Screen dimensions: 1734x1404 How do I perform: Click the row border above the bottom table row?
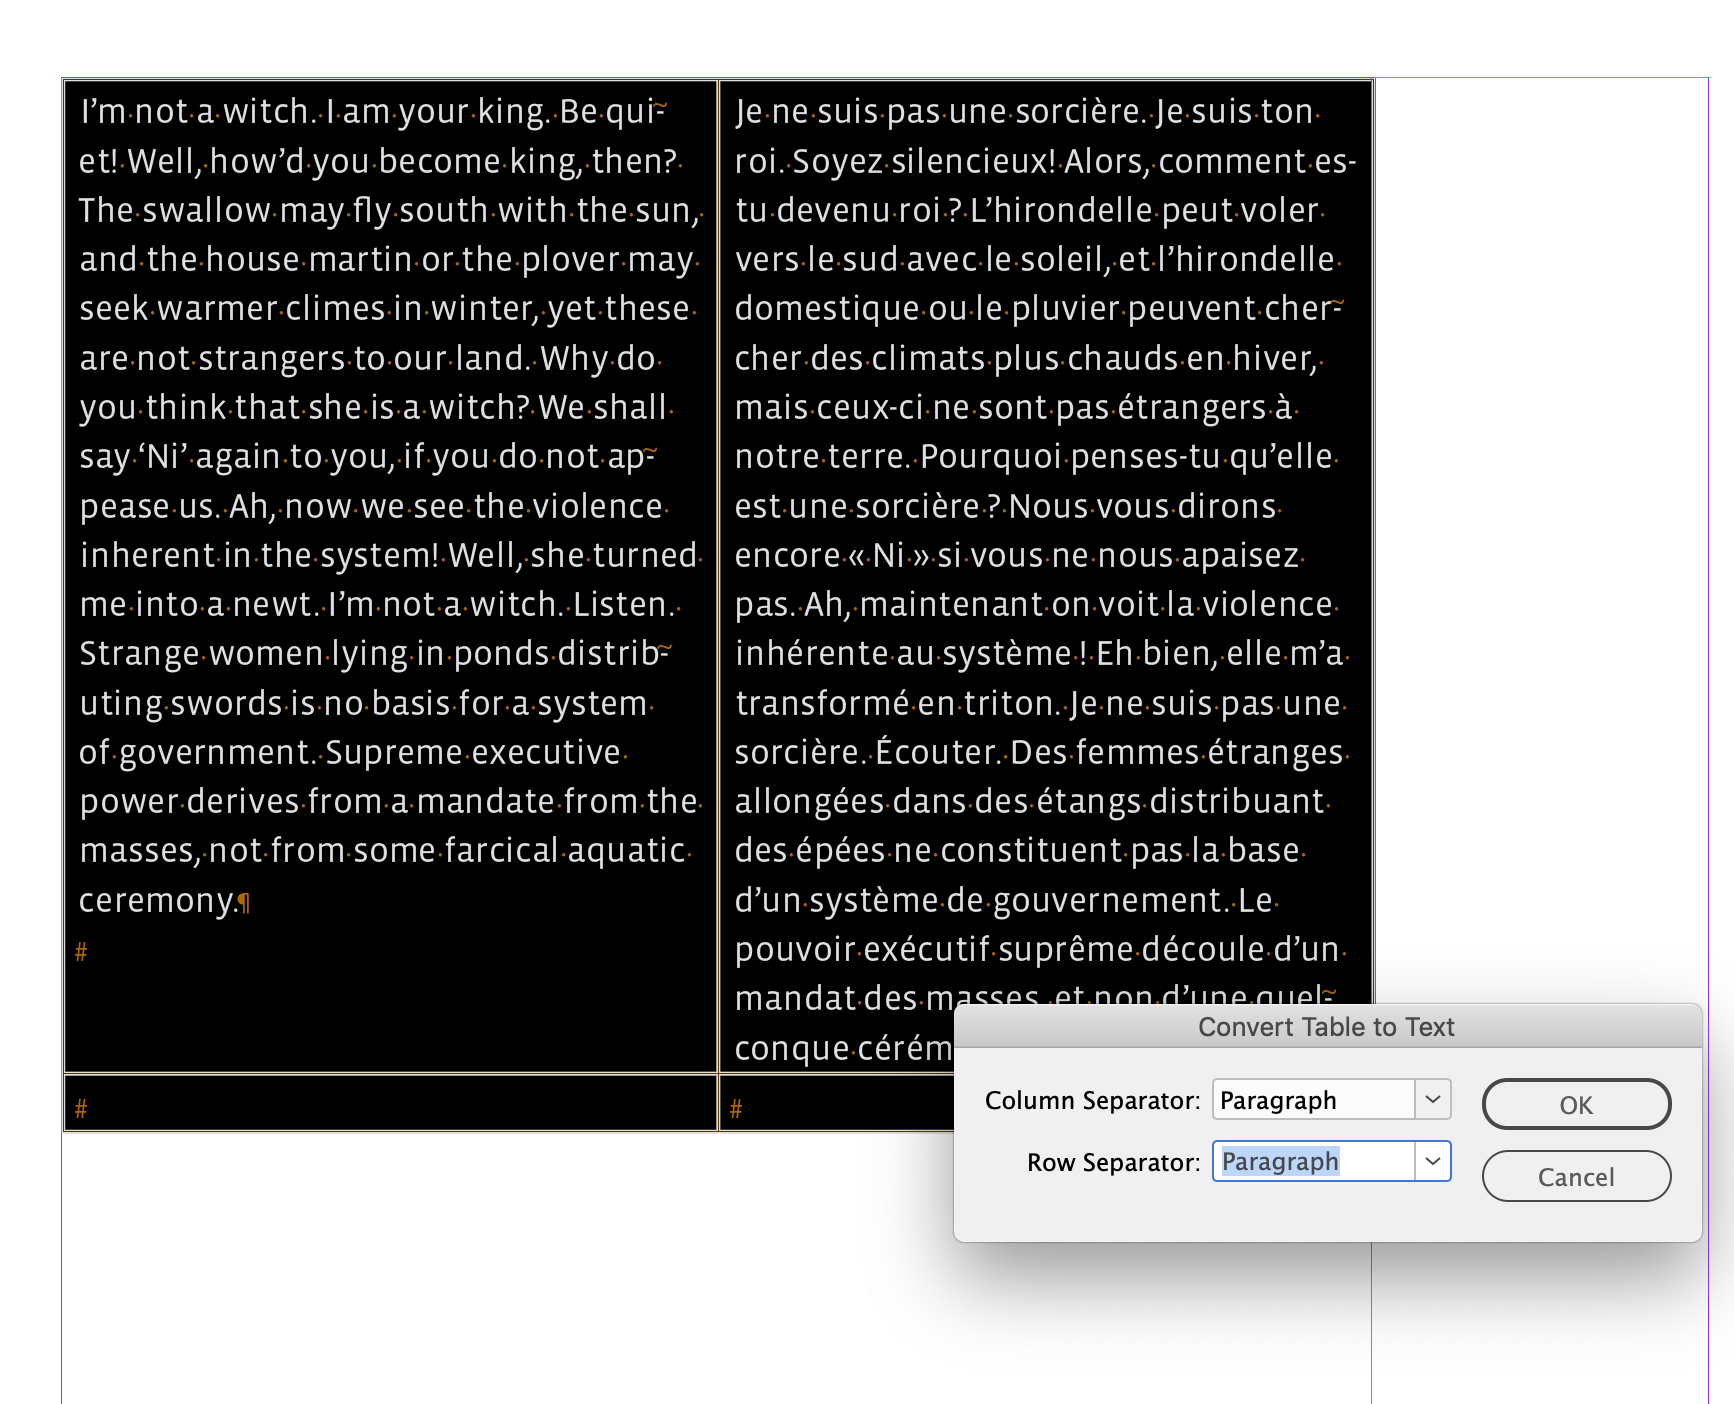tap(390, 1073)
